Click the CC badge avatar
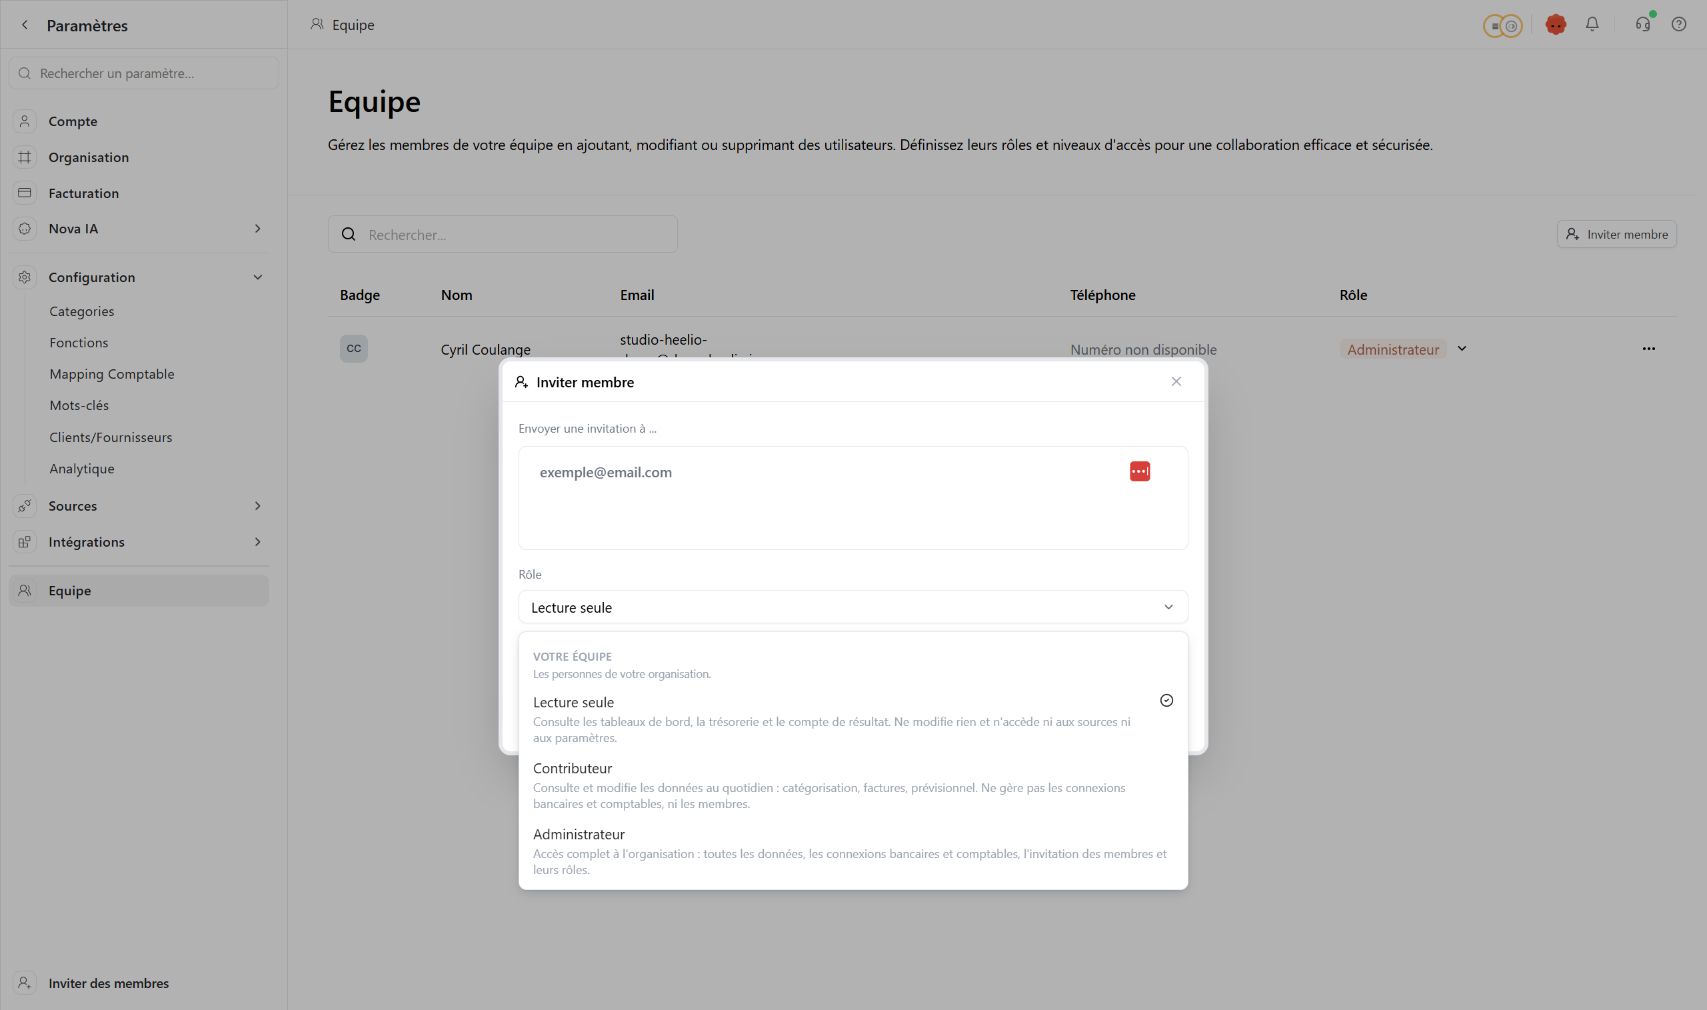The image size is (1707, 1010). [354, 348]
